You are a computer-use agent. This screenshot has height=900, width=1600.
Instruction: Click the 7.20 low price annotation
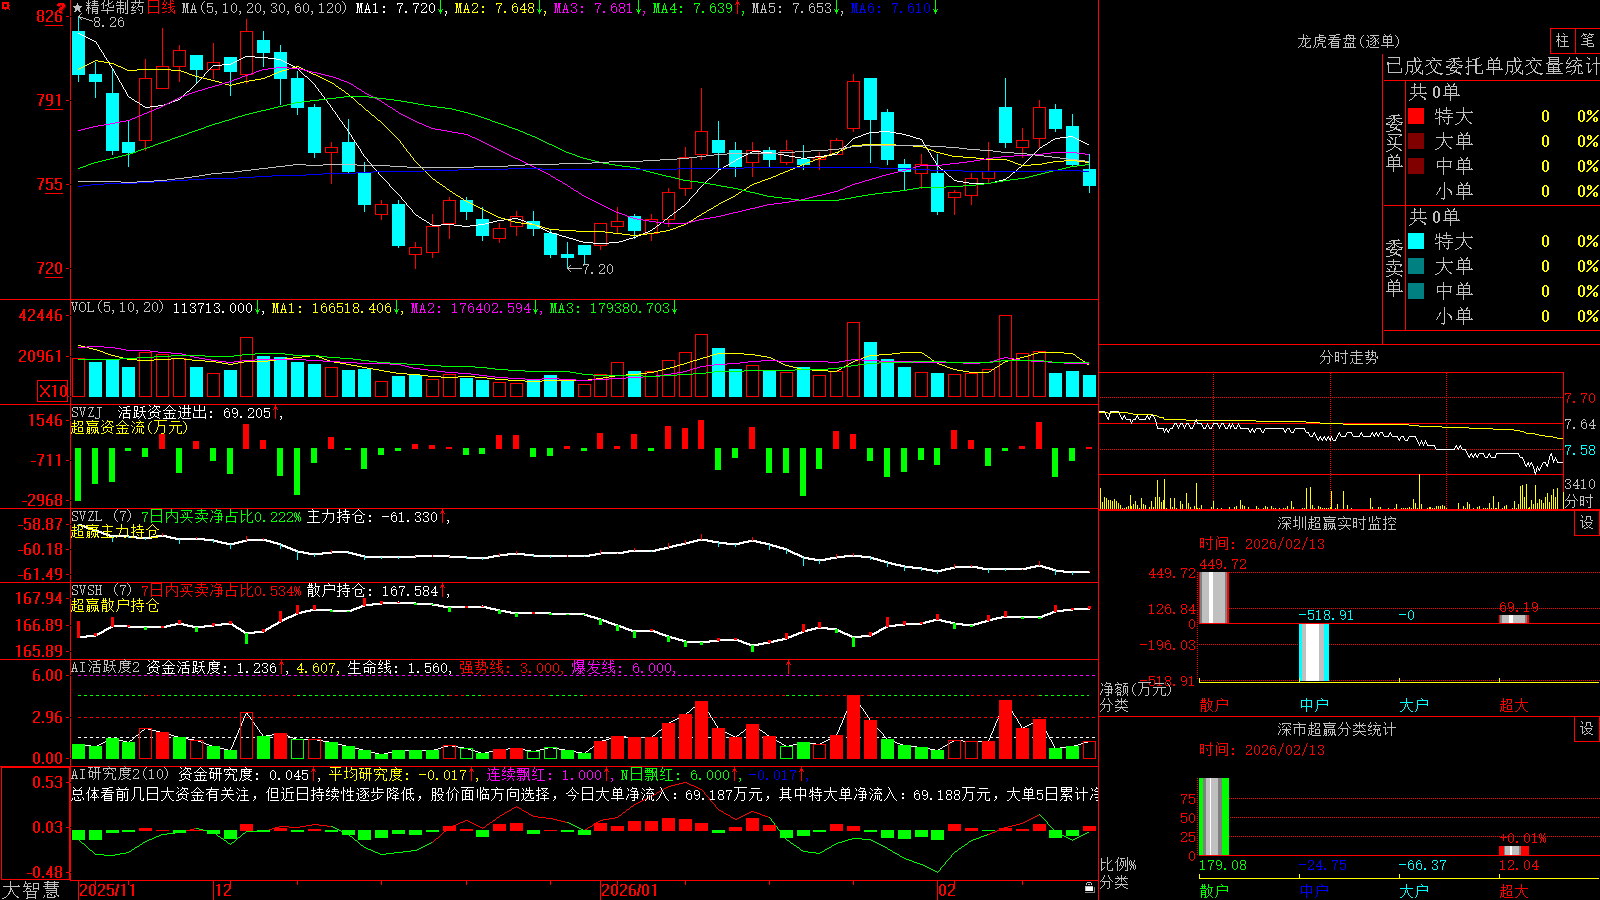point(598,269)
